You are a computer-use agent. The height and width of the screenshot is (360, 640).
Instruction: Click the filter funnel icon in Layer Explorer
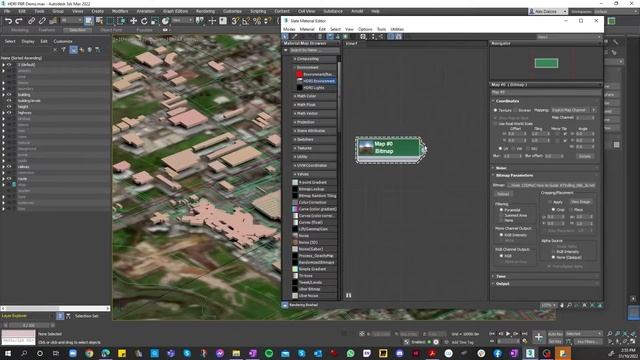pyautogui.click(x=64, y=50)
